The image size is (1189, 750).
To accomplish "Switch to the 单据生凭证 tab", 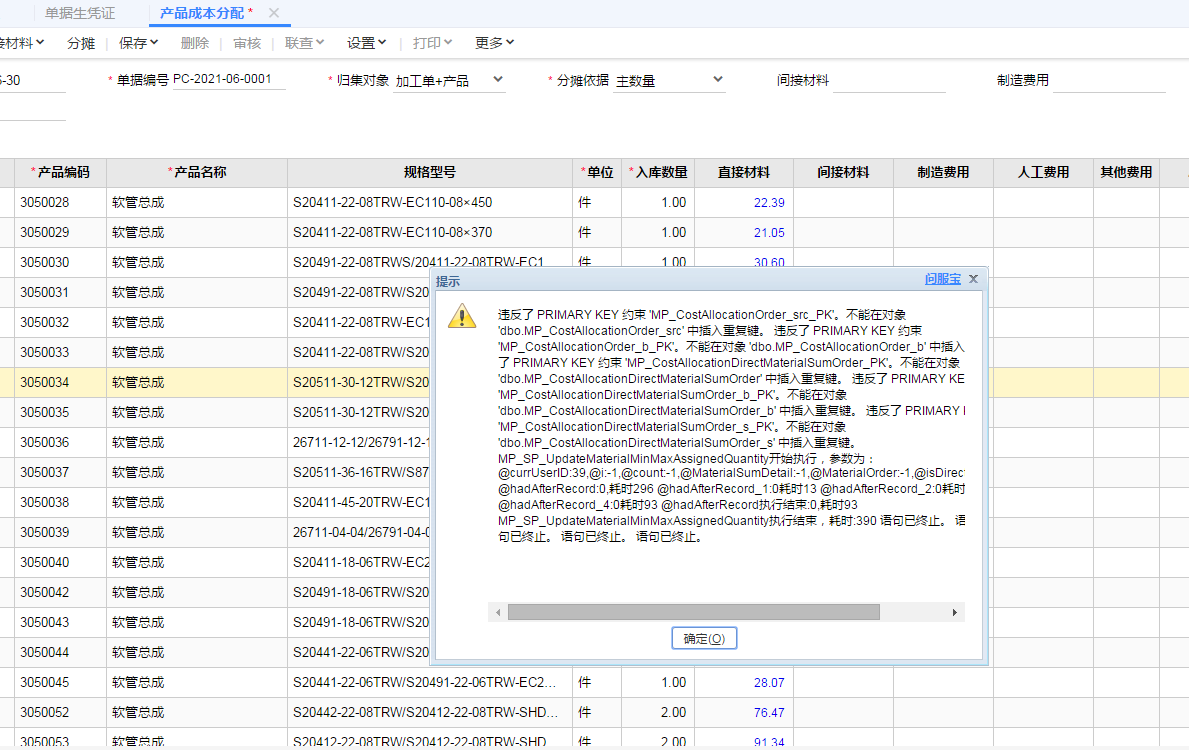I will (80, 13).
